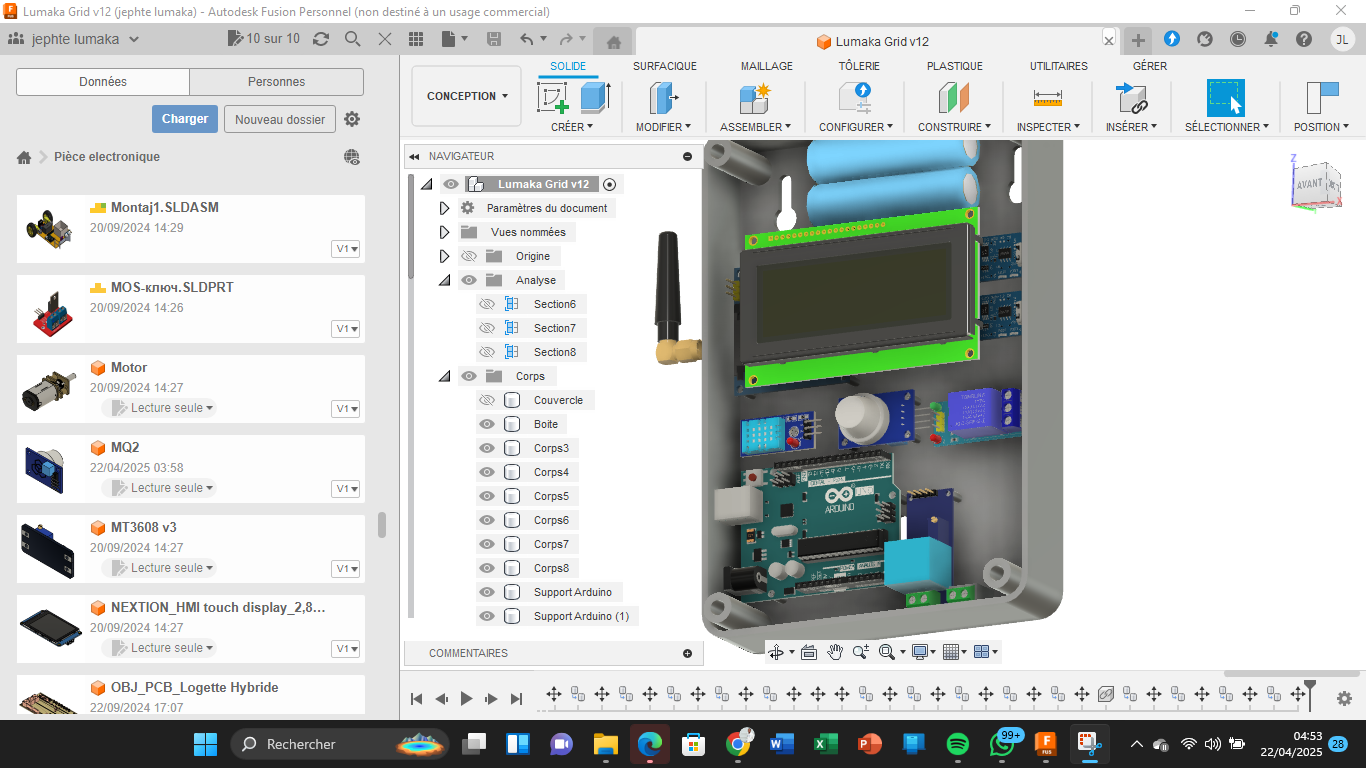Expand the Paramètres du document node
The width and height of the screenshot is (1366, 768).
tap(445, 208)
